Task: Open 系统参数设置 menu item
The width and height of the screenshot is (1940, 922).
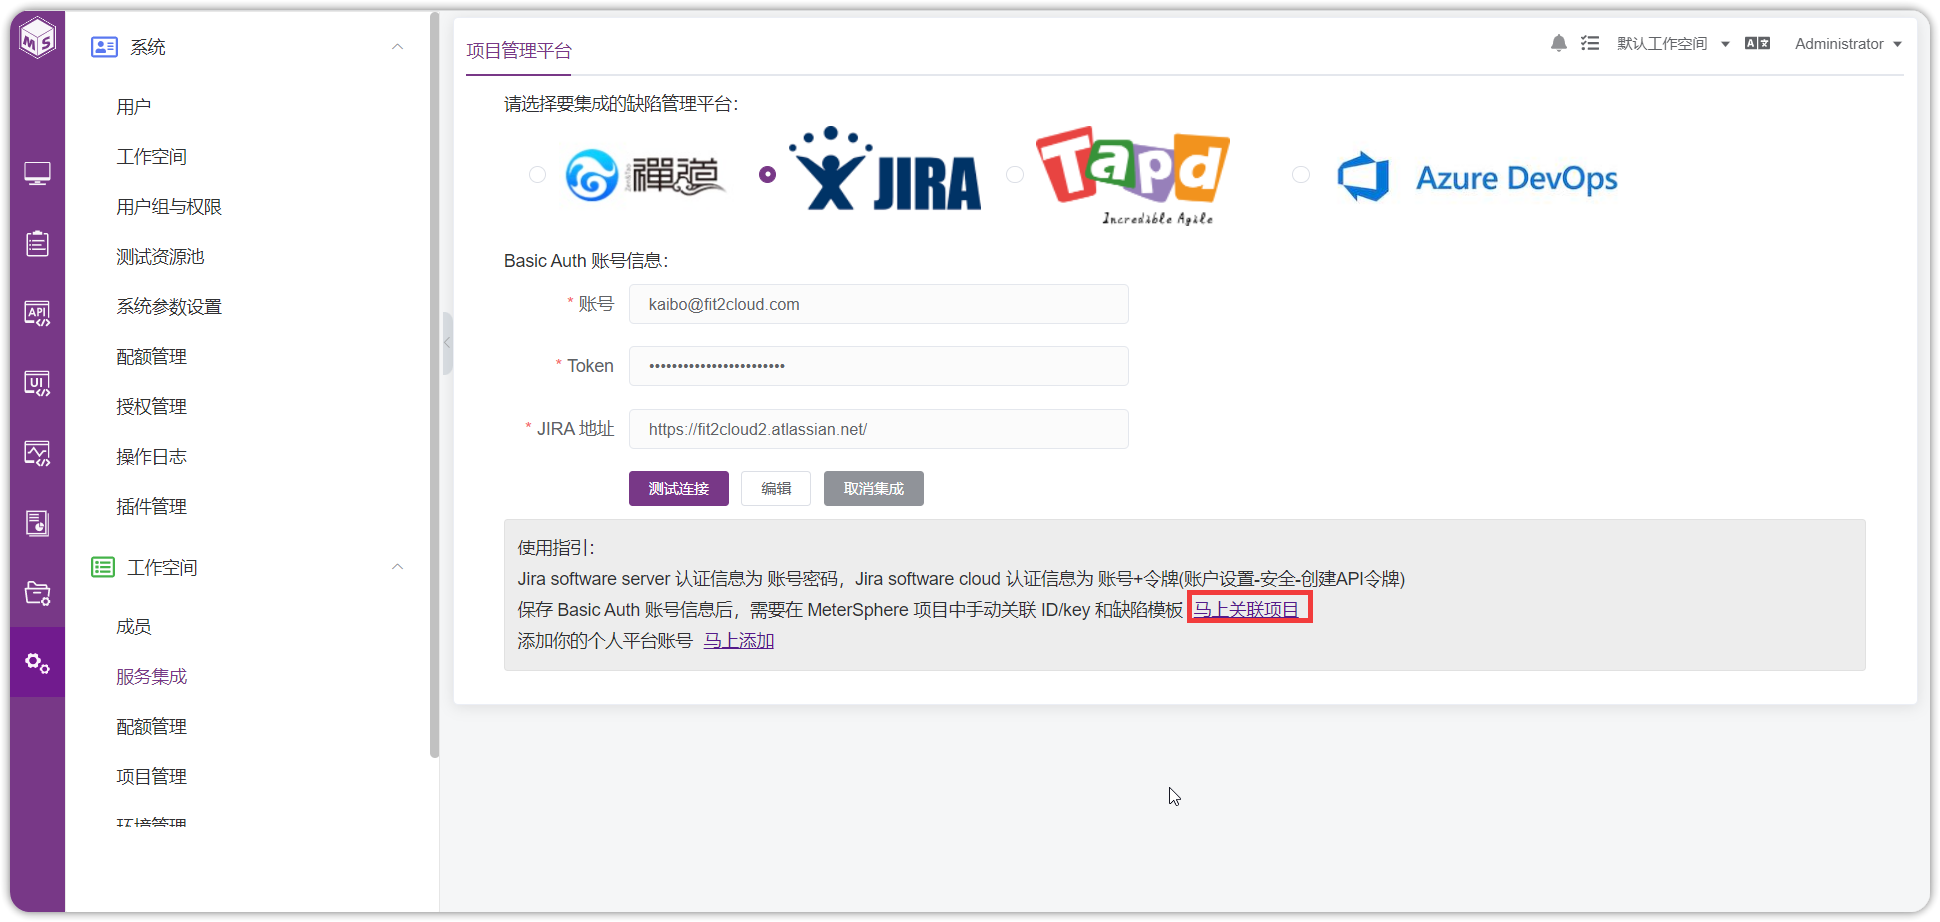Action: point(169,307)
